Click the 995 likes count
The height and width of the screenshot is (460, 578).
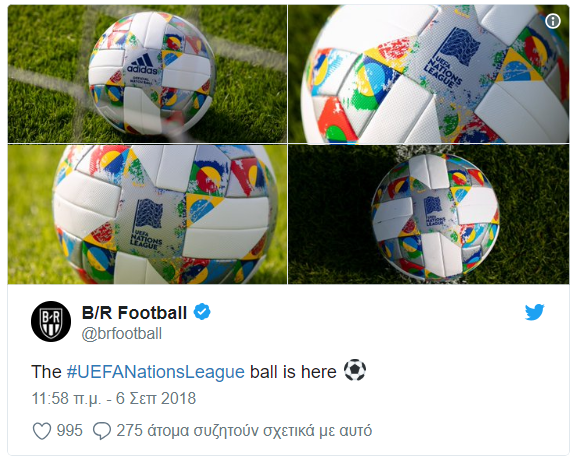pyautogui.click(x=70, y=431)
